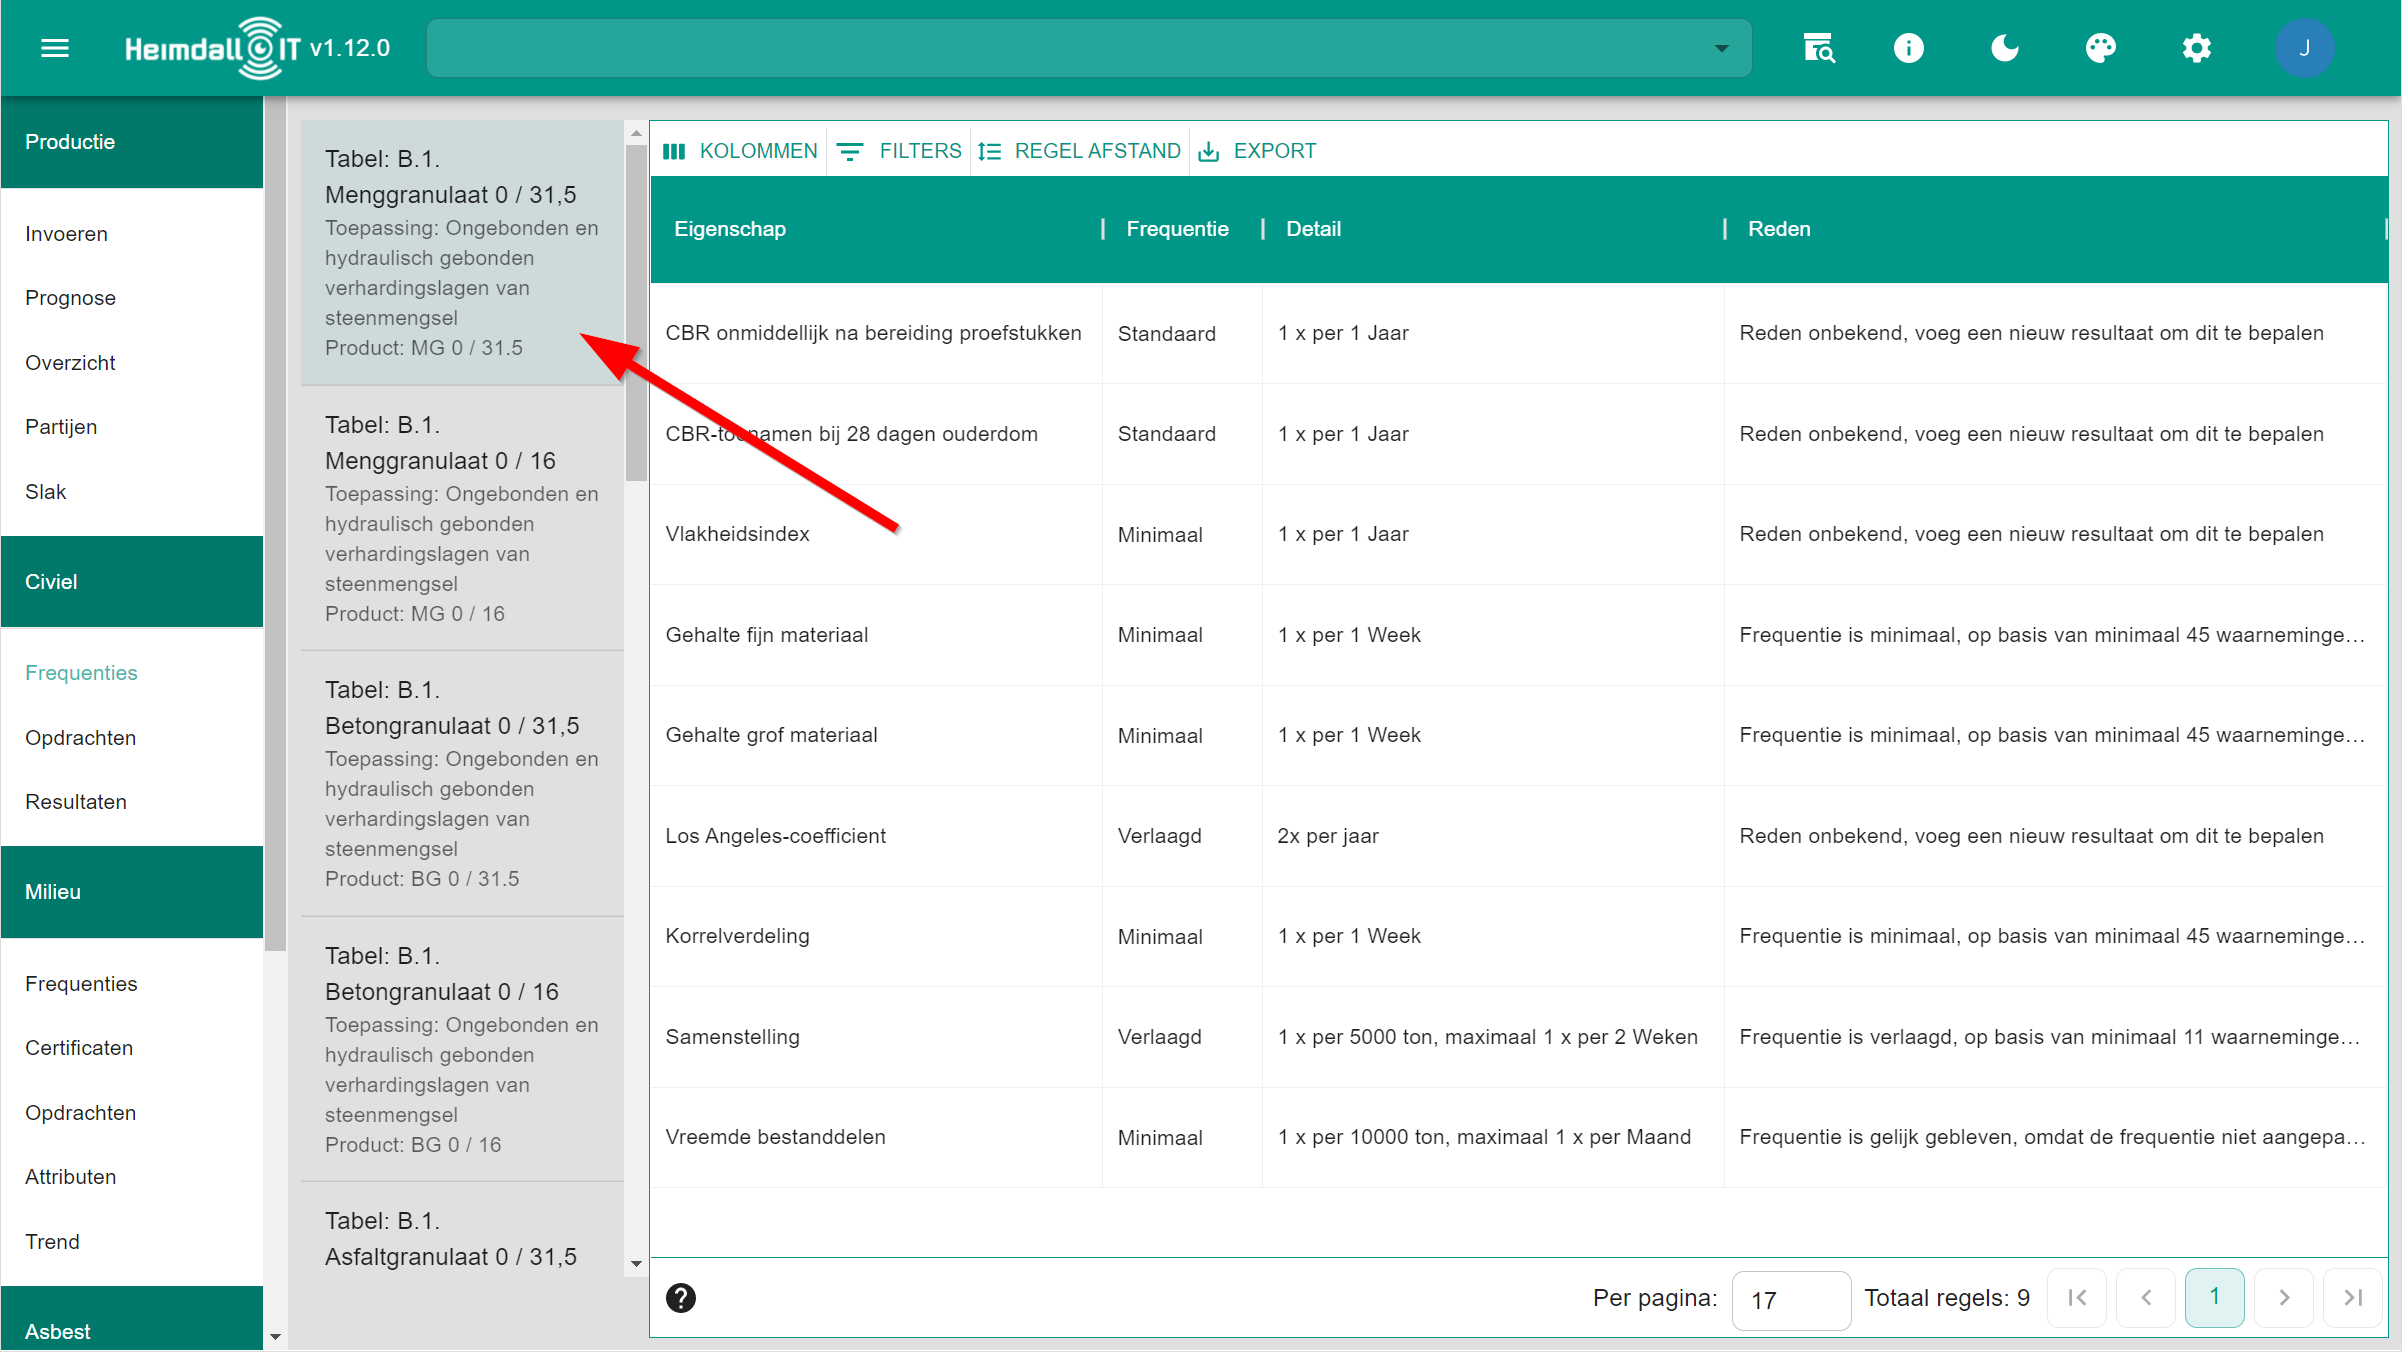Go to previous page of table
This screenshot has width=2402, height=1352.
tap(2146, 1298)
